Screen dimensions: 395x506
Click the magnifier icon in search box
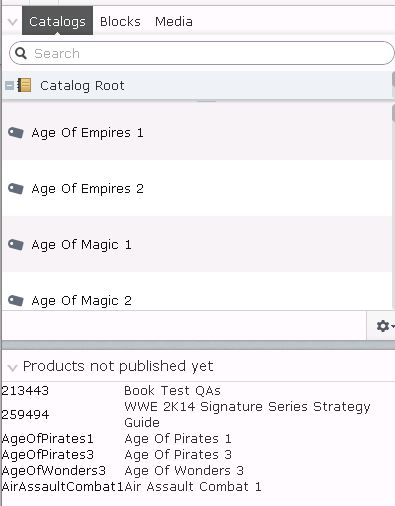(21, 53)
